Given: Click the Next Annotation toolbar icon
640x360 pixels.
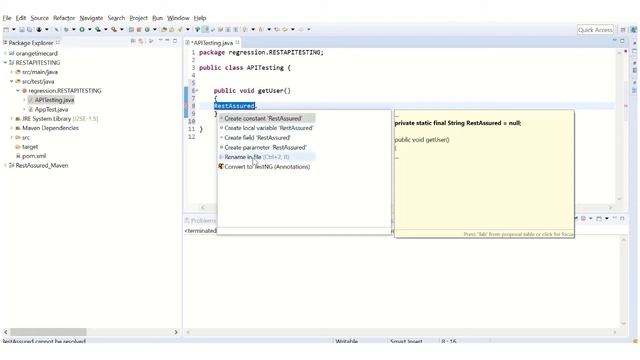Looking at the screenshot, I should pos(245,29).
